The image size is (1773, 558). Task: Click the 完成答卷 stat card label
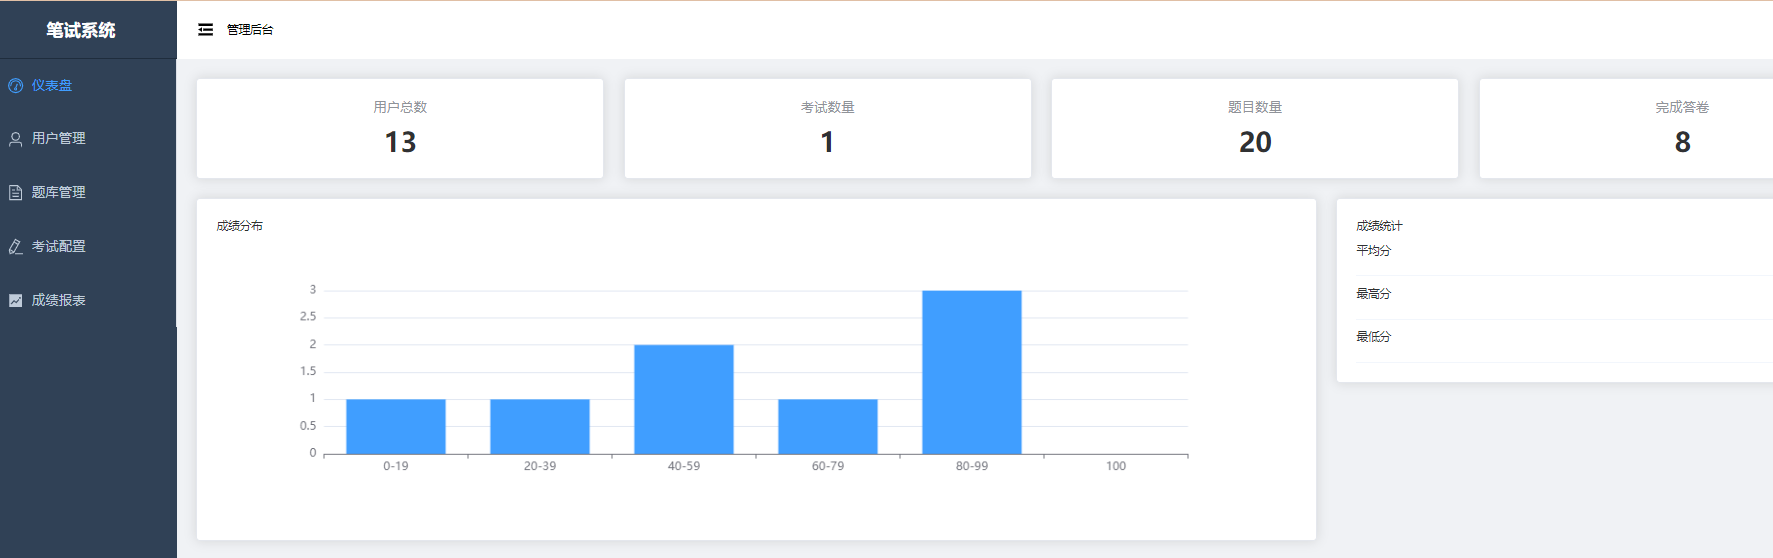(x=1682, y=107)
